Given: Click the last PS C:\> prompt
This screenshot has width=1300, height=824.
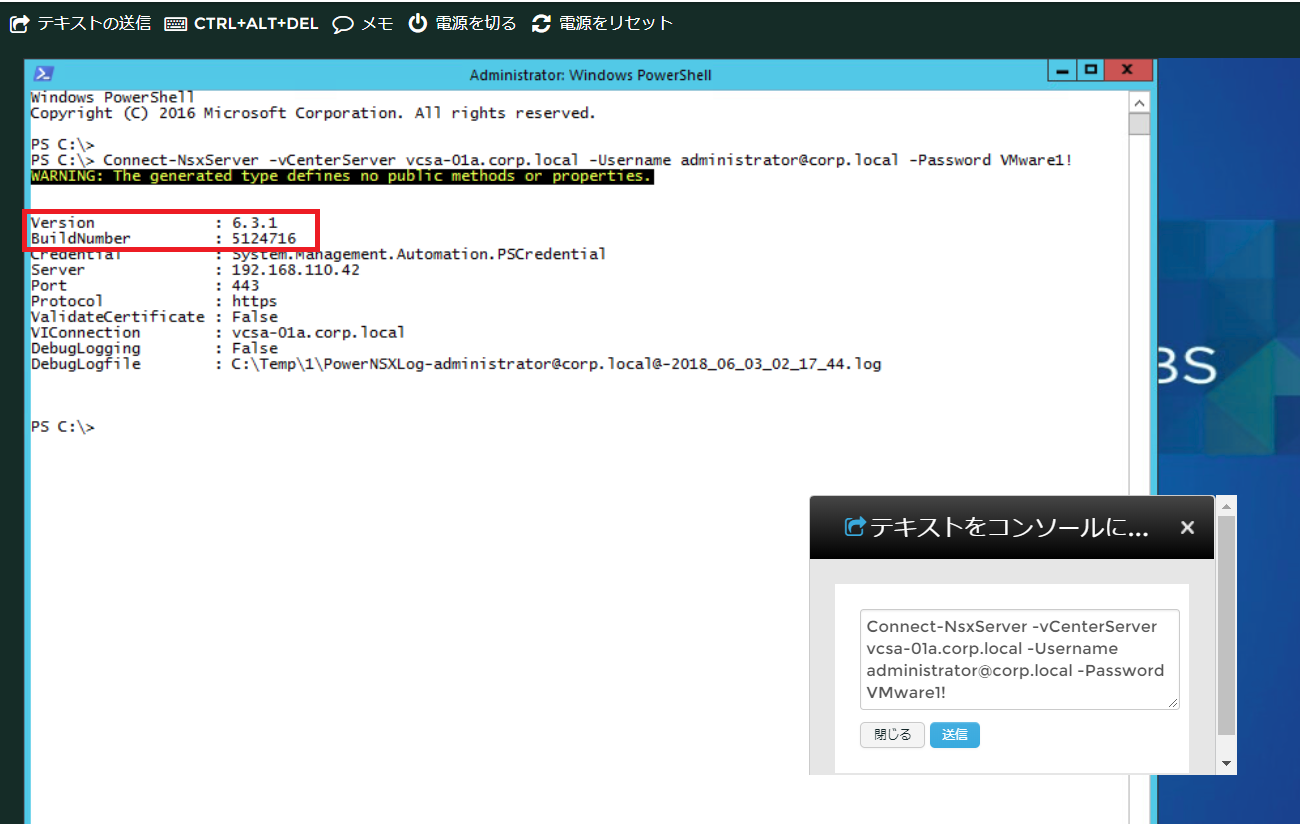Looking at the screenshot, I should click(62, 427).
